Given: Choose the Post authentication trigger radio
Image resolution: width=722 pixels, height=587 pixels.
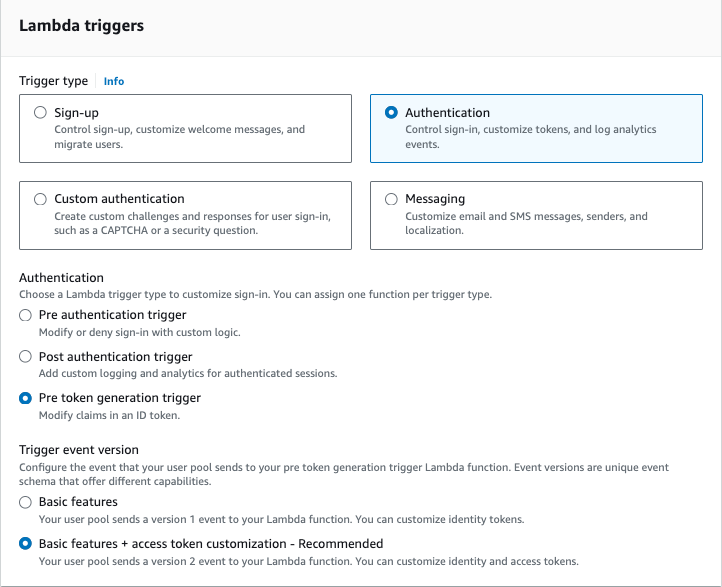Looking at the screenshot, I should [x=25, y=356].
